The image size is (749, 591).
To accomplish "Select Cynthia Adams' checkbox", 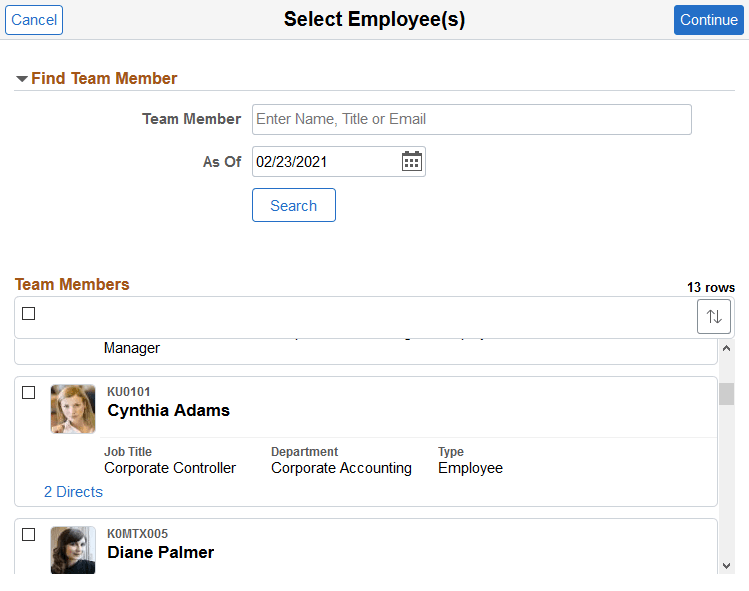I will click(x=29, y=392).
